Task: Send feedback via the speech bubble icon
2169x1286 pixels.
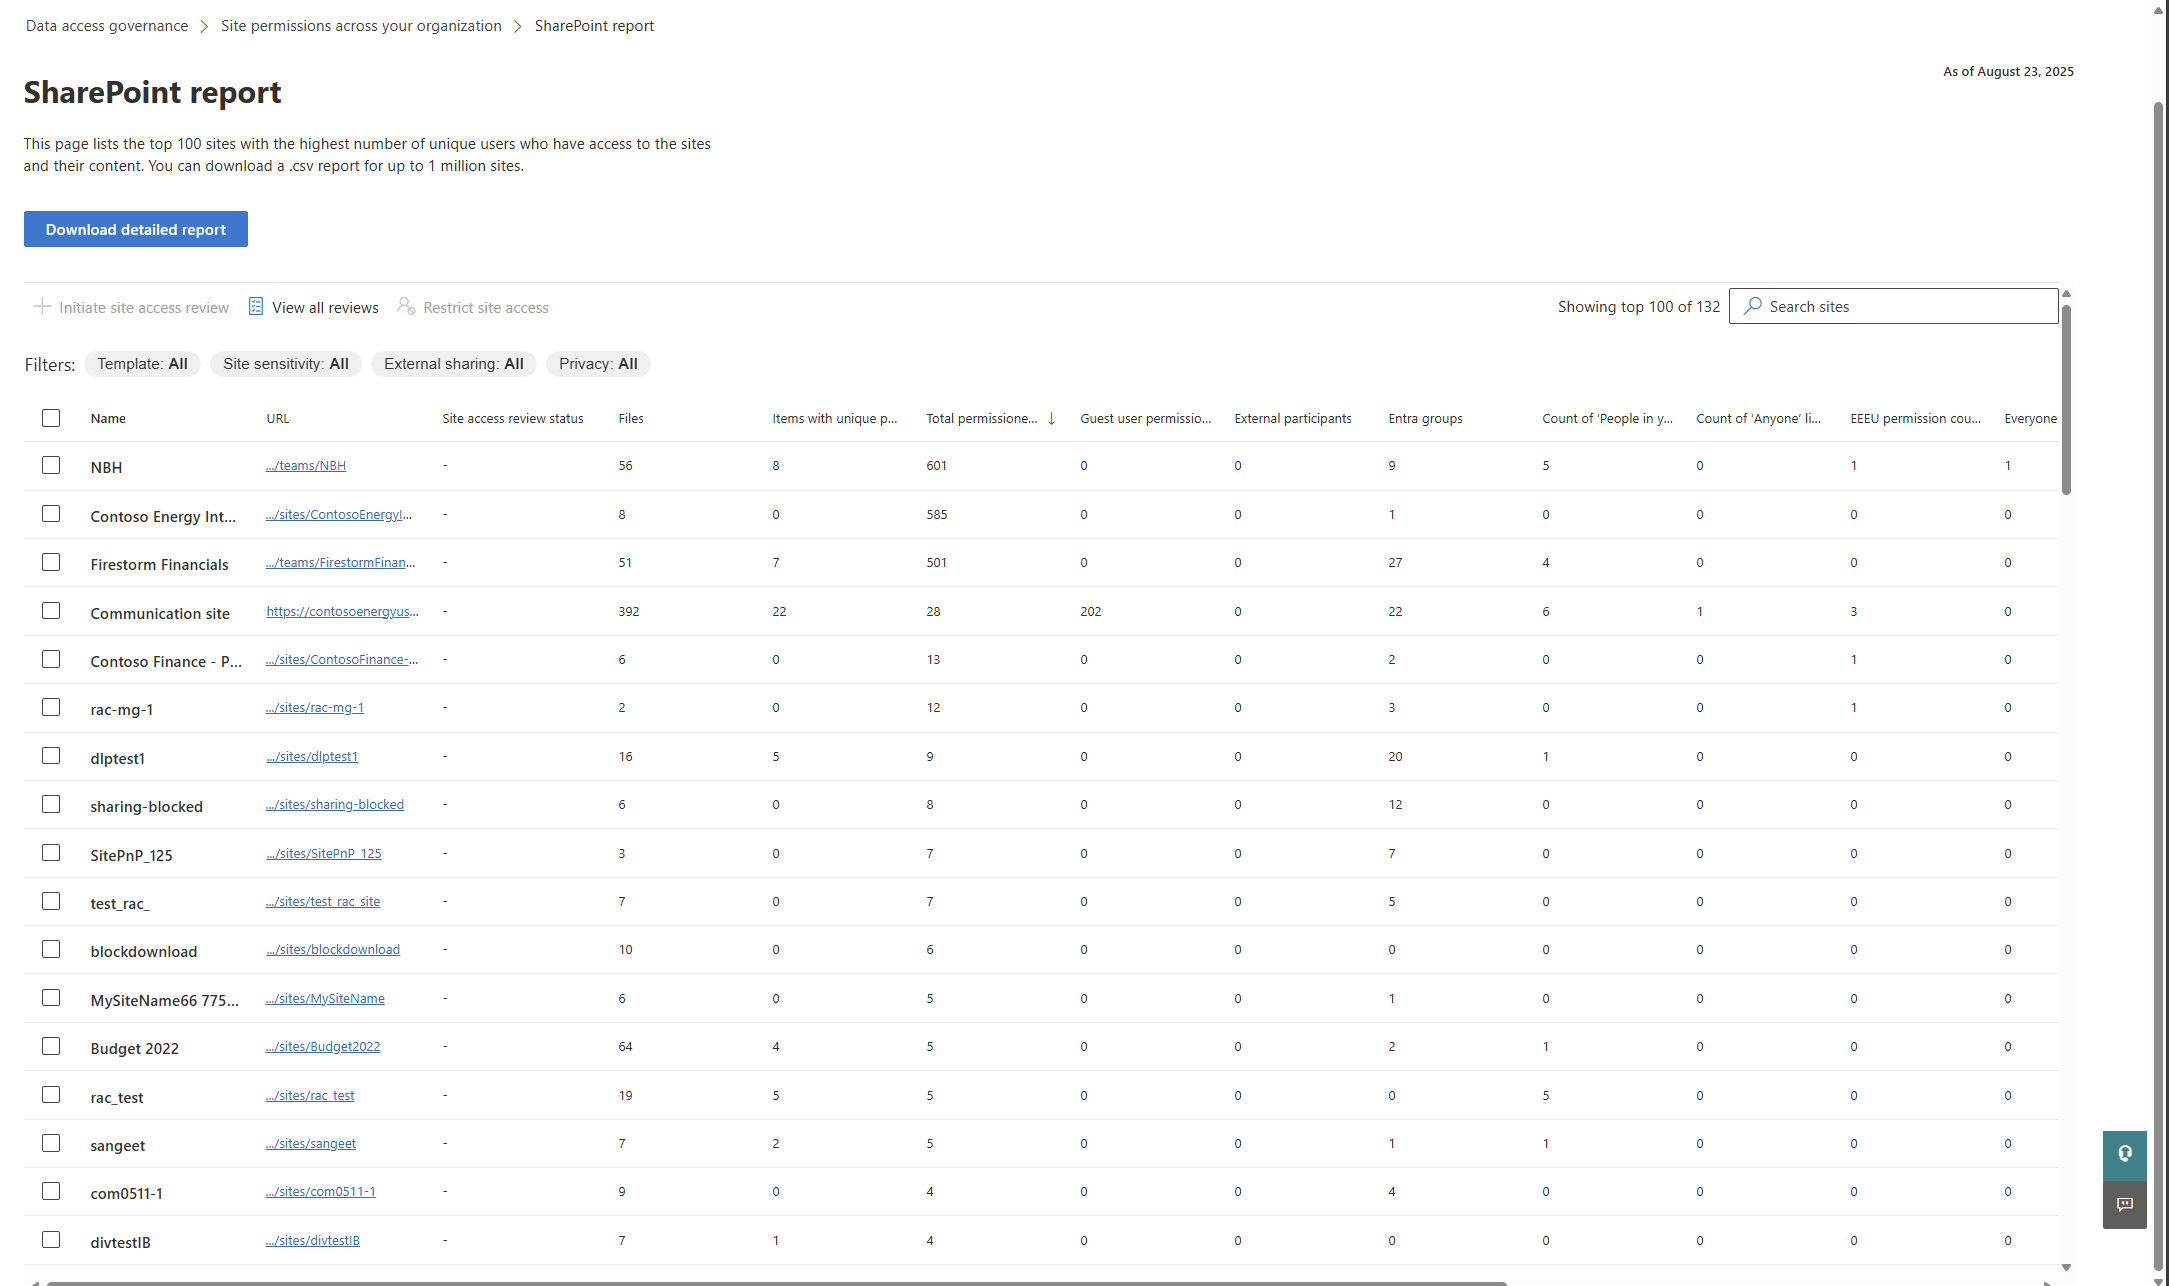Action: (x=2124, y=1205)
